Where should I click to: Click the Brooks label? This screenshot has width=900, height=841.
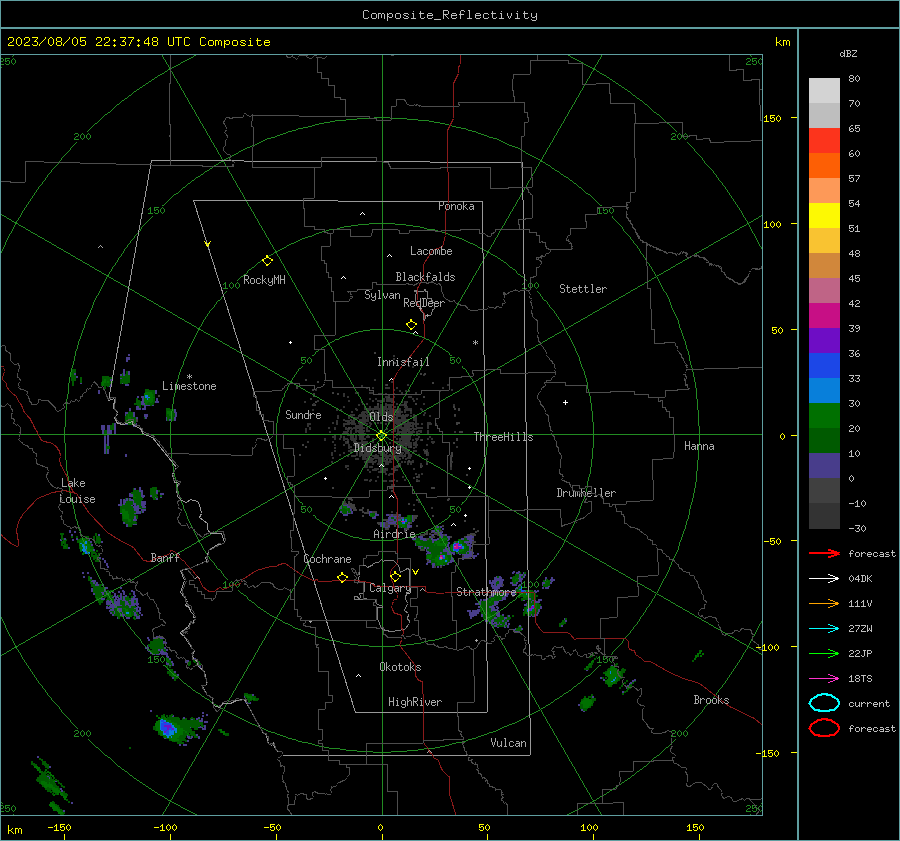pos(711,700)
